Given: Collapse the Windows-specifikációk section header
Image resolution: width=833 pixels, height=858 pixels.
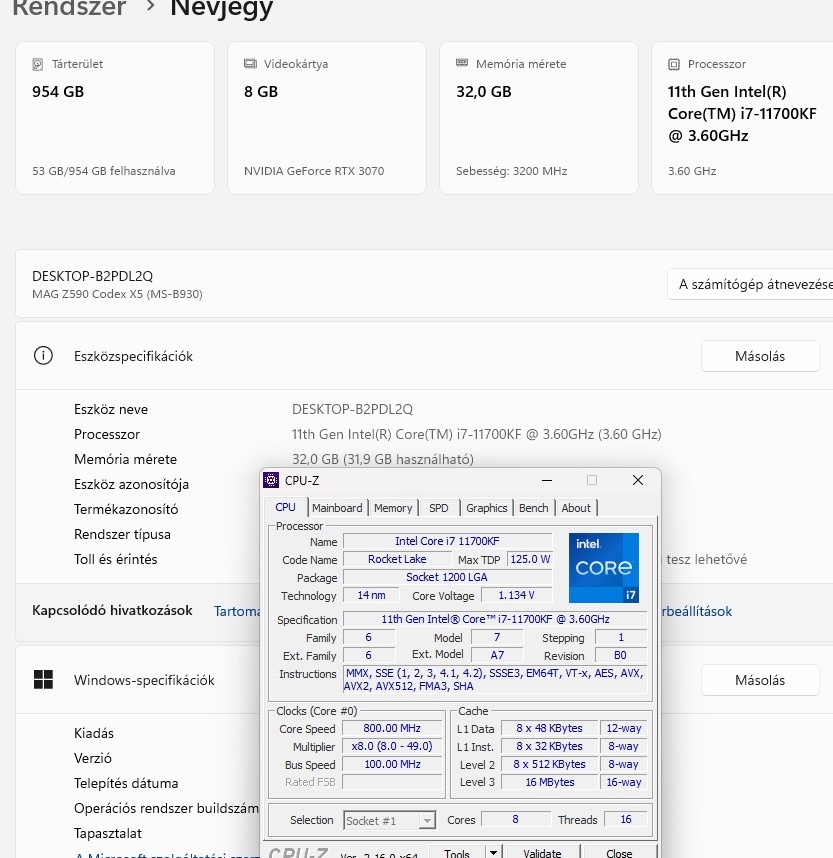Looking at the screenshot, I should [x=424, y=680].
